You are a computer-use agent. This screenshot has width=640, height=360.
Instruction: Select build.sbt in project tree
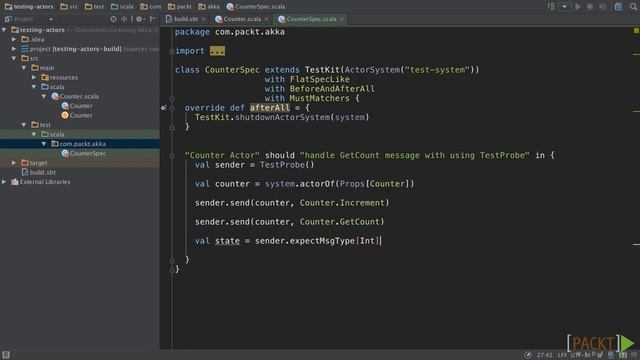click(39, 172)
